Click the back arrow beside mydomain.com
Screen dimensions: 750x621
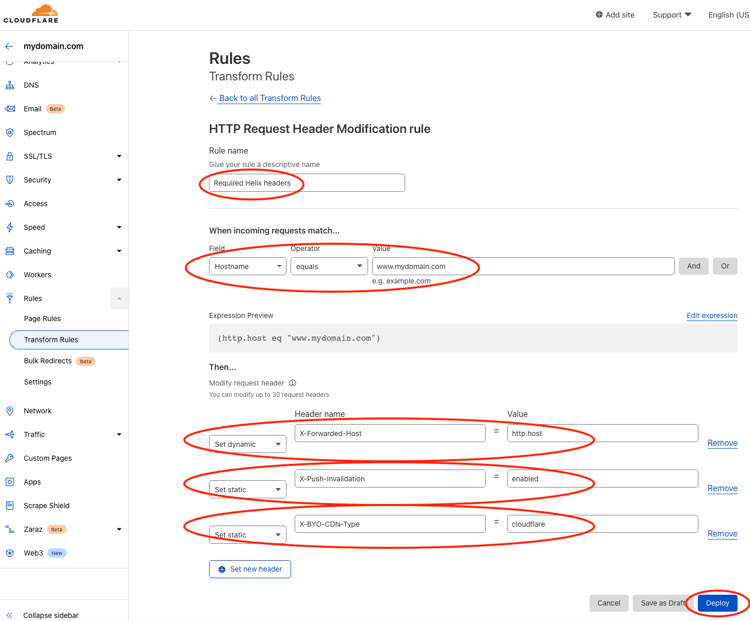pos(9,46)
